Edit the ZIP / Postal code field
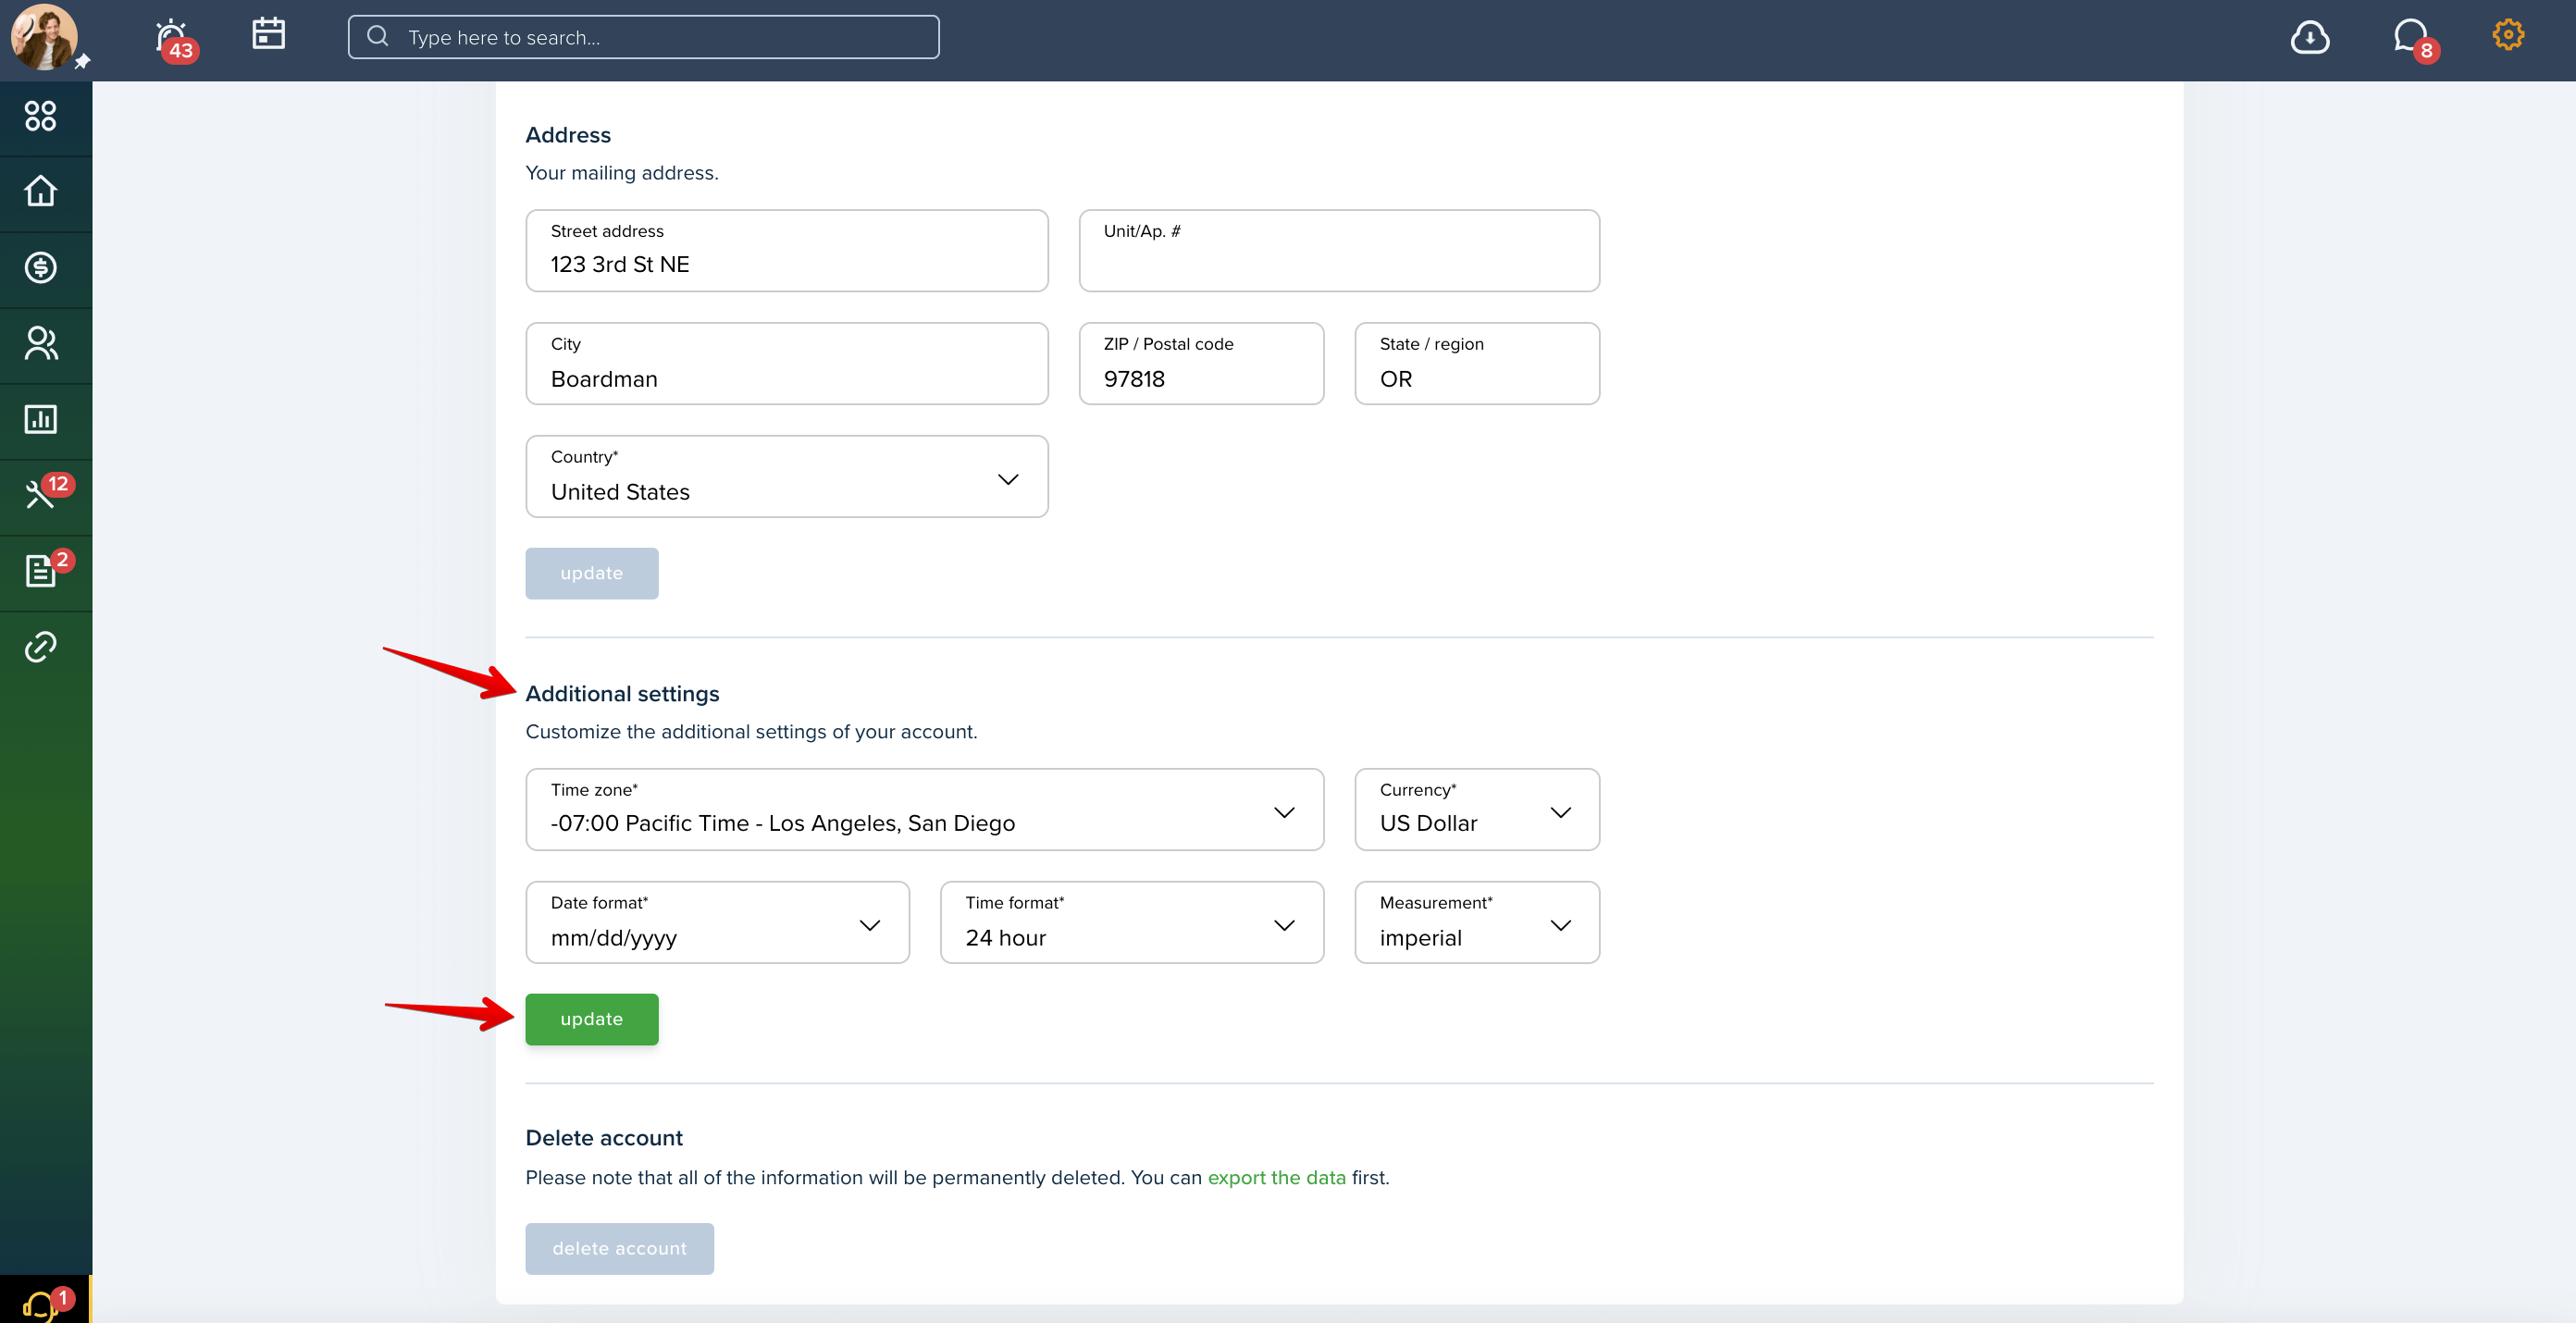The height and width of the screenshot is (1323, 2576). click(1201, 364)
